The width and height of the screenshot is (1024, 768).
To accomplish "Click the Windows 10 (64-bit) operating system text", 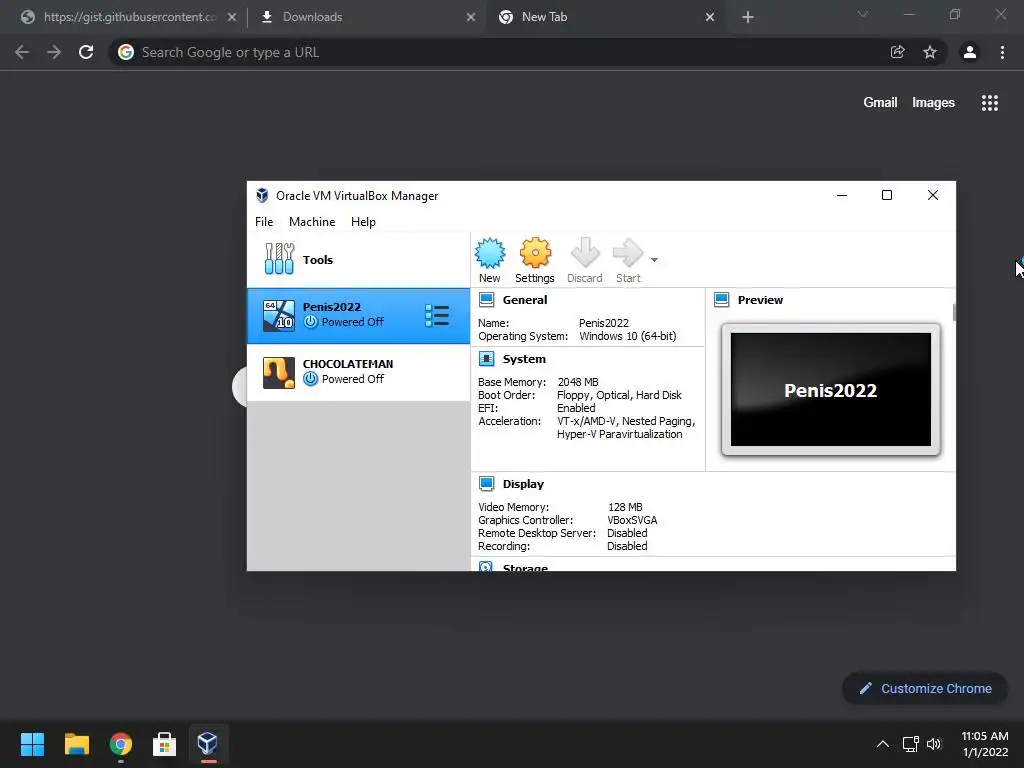I will [x=628, y=336].
